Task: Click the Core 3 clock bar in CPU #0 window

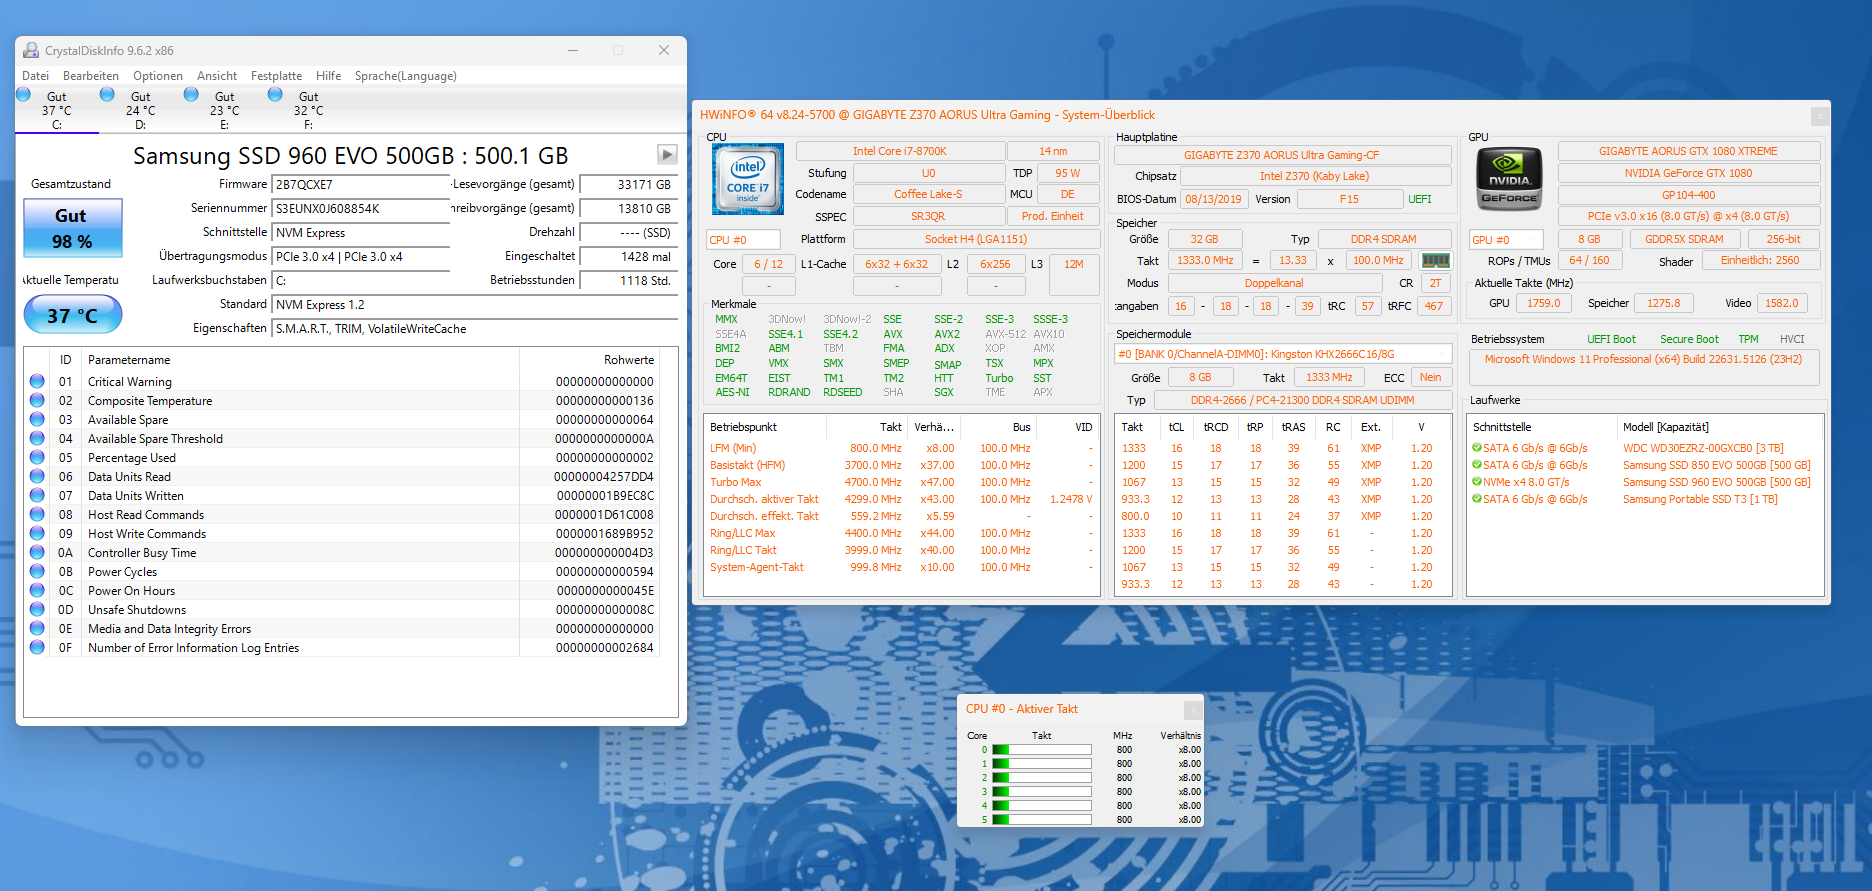Action: click(x=1041, y=791)
